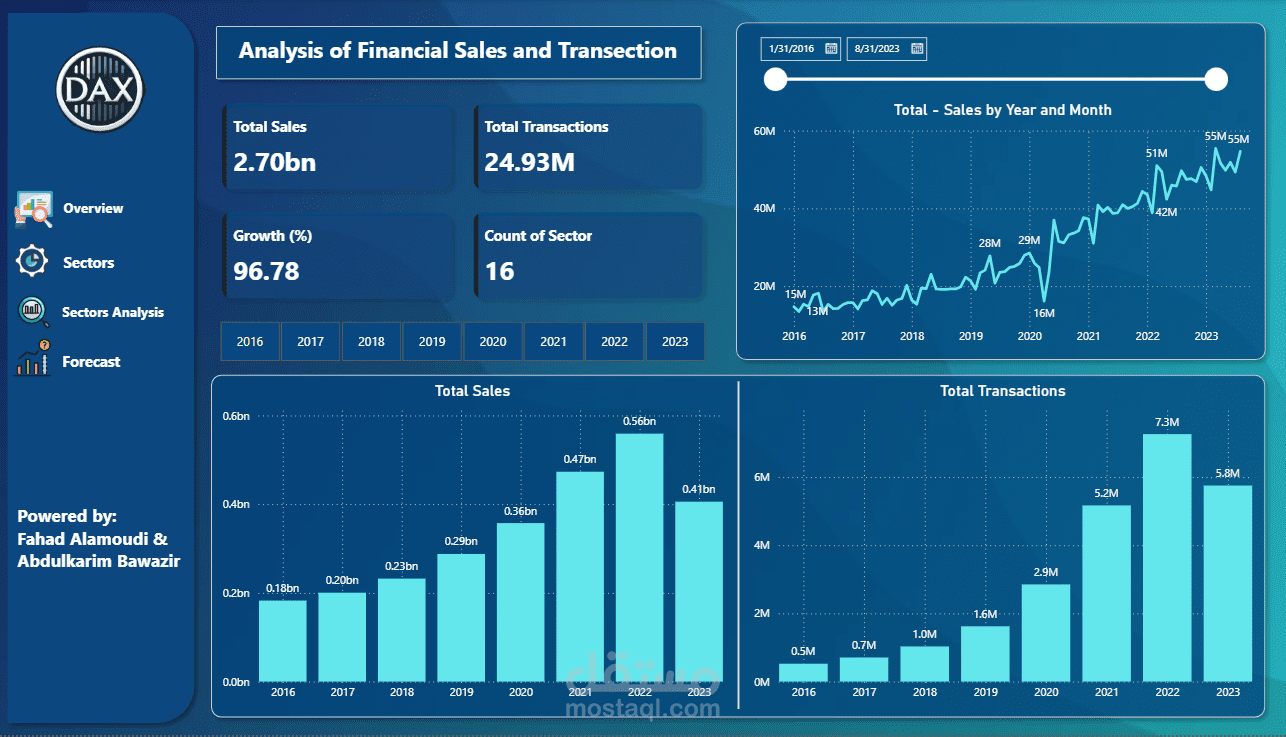Click the 0.56bn data label

pos(638,421)
